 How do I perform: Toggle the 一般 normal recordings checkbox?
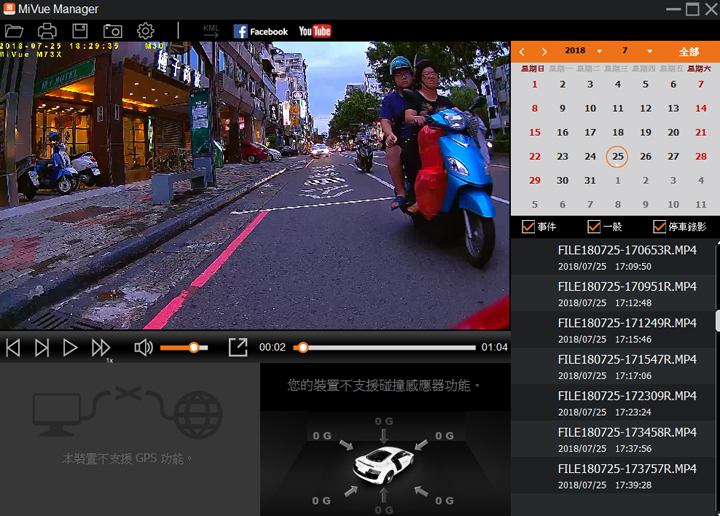[594, 227]
